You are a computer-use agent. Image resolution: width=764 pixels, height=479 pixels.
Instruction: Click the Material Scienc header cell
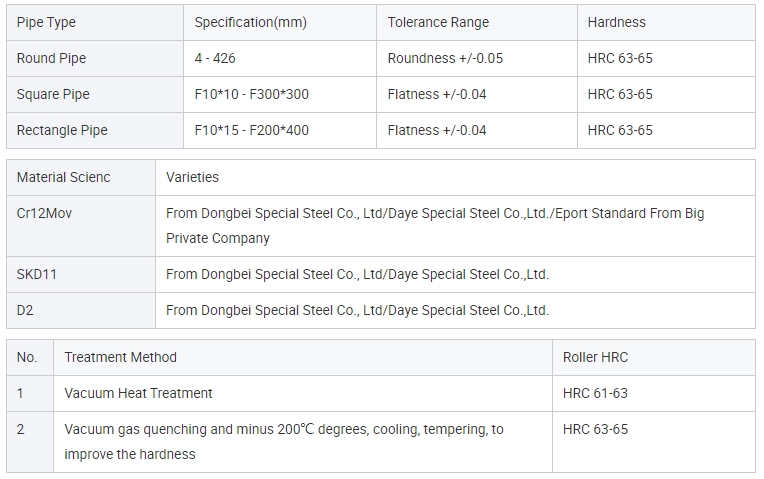click(81, 177)
